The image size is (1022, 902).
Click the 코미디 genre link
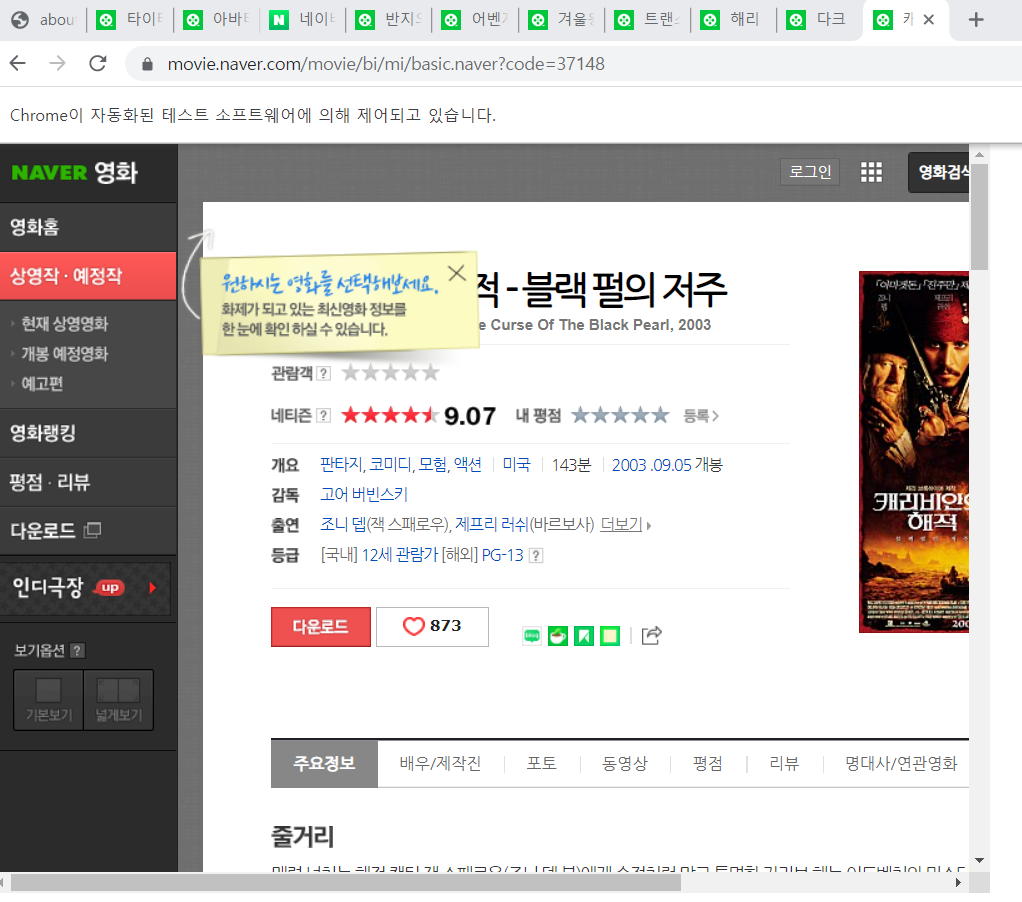pos(390,465)
